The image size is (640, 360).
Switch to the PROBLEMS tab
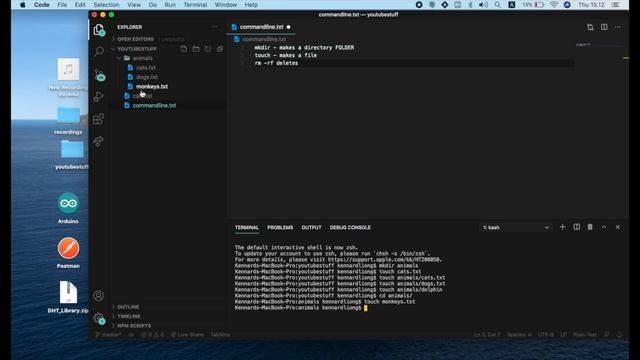tap(280, 227)
